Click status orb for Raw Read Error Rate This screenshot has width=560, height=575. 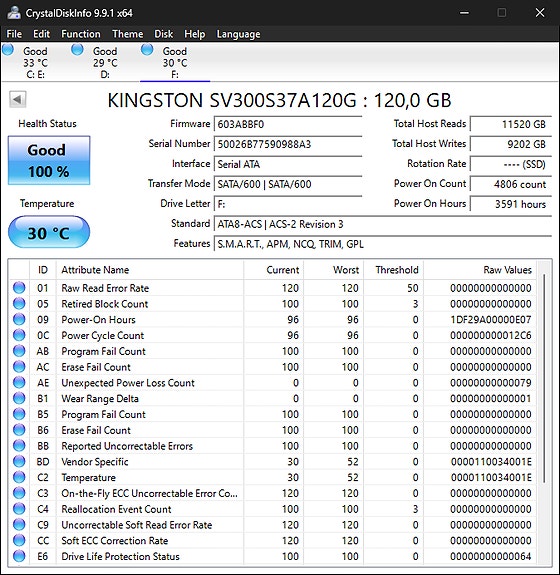pos(19,288)
